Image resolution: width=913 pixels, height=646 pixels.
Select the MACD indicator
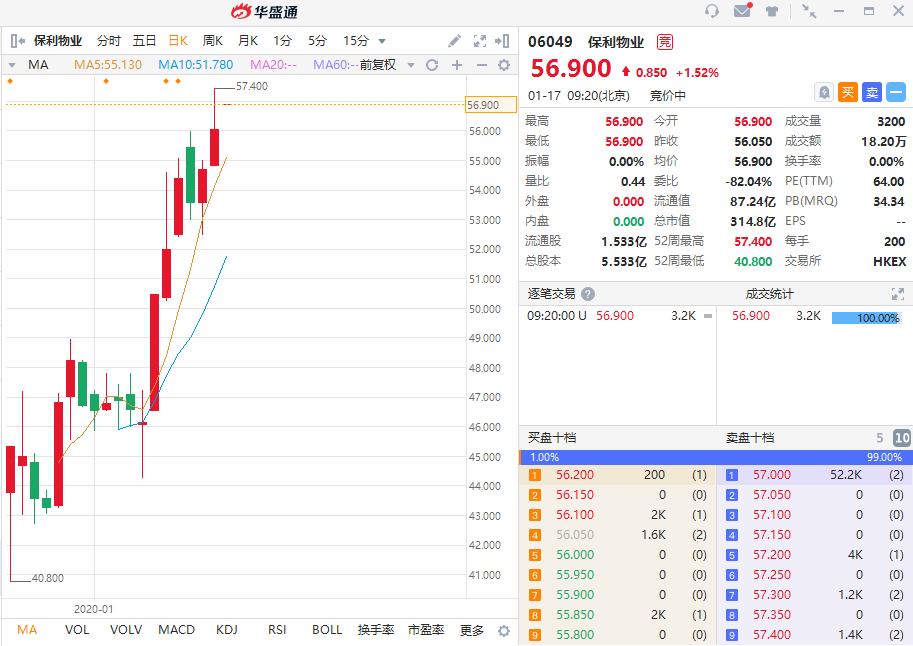pyautogui.click(x=176, y=630)
